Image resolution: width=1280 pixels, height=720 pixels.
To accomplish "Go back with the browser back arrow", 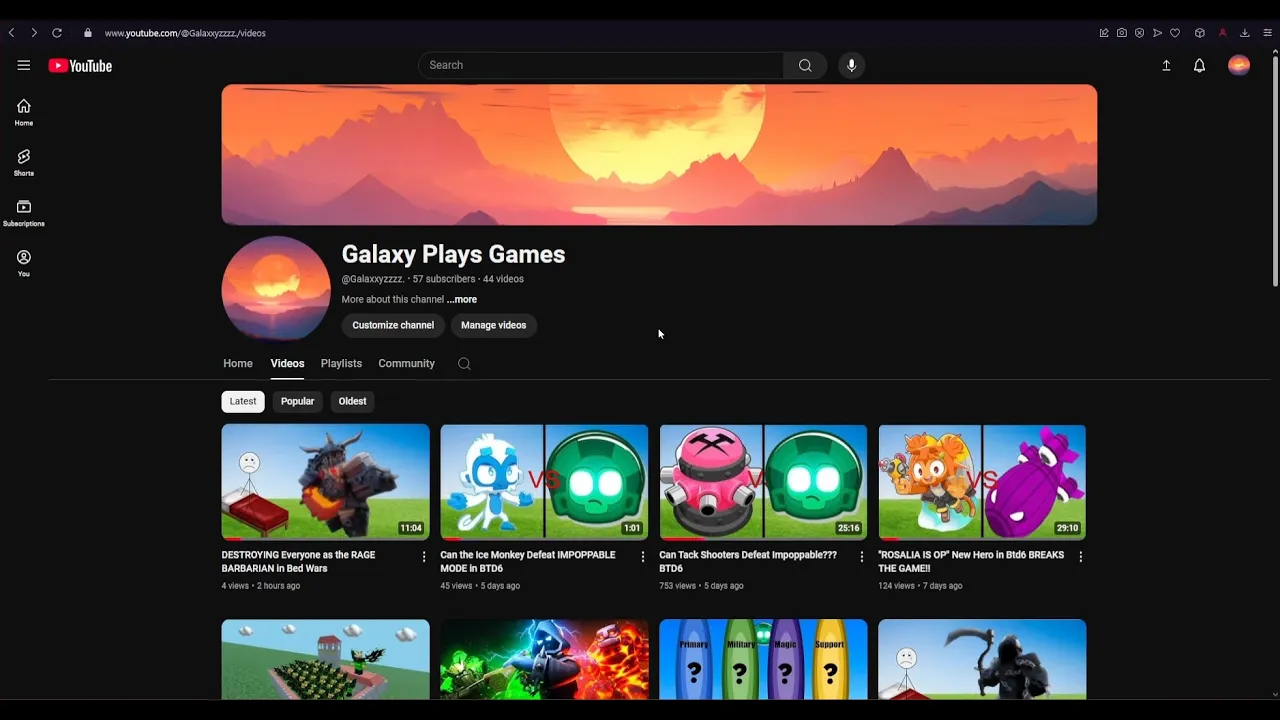I will point(11,33).
